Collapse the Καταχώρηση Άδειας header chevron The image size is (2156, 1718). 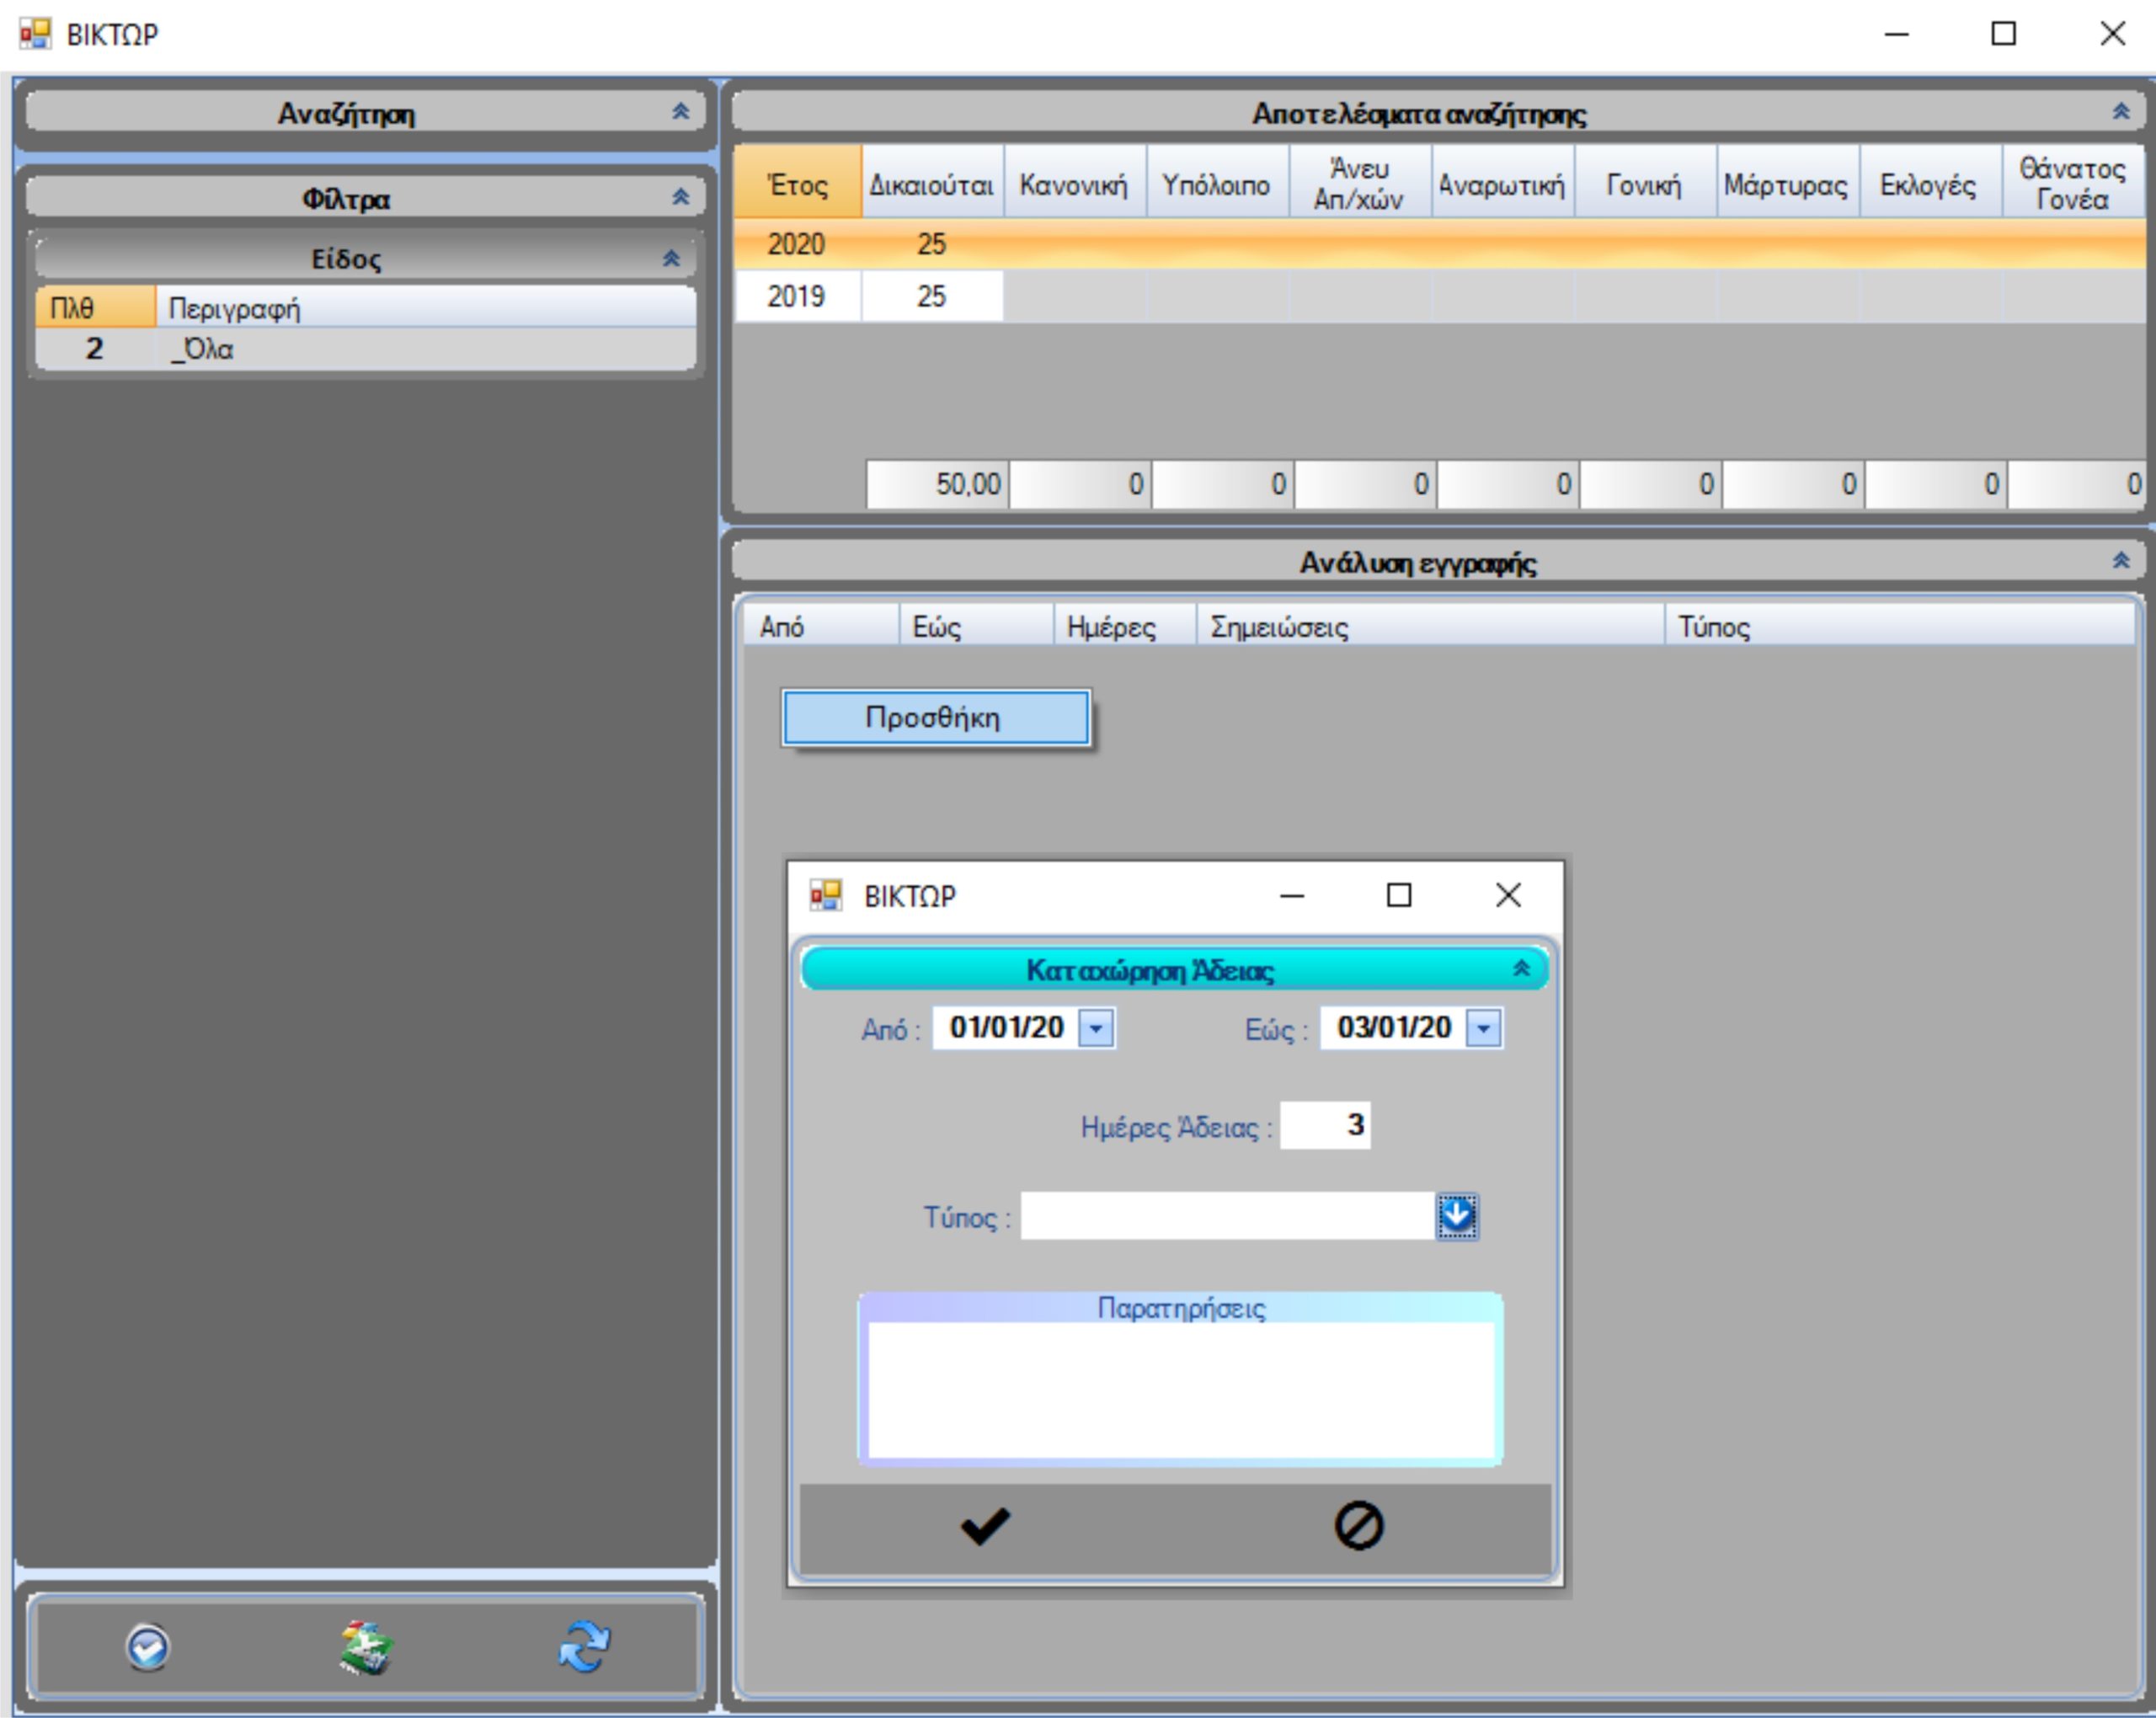click(1521, 968)
